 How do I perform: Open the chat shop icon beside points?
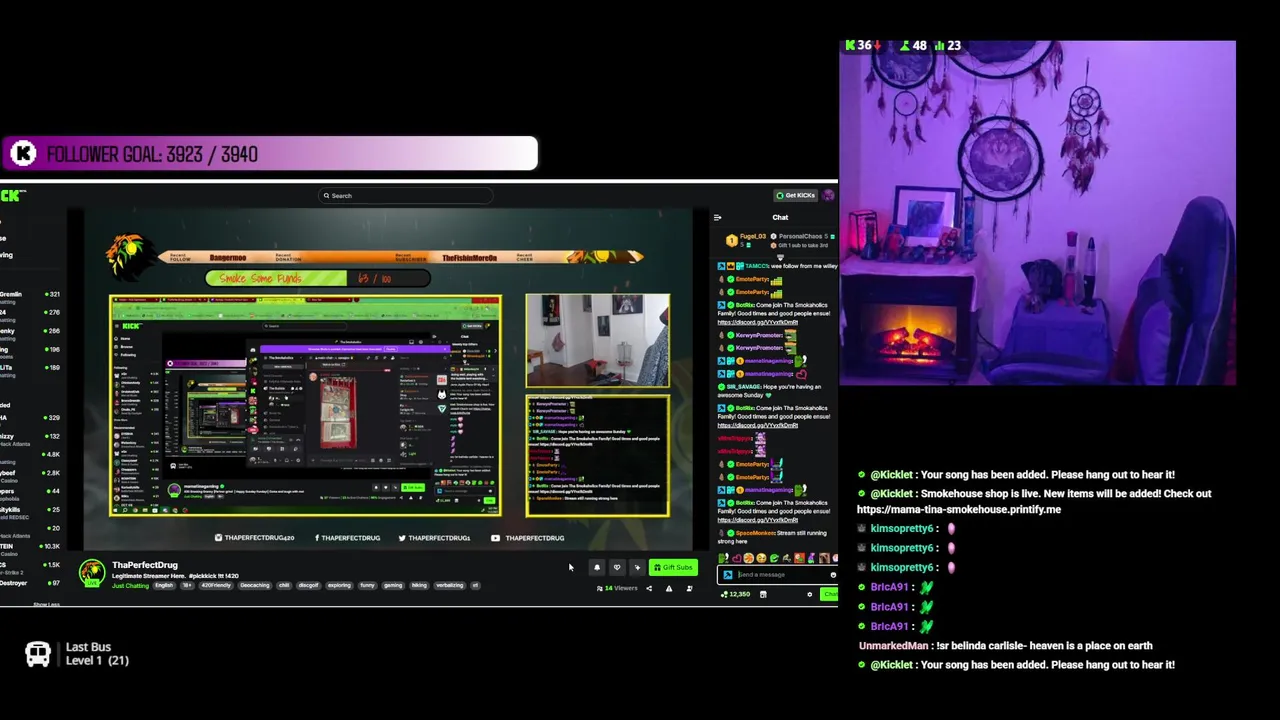pyautogui.click(x=763, y=594)
